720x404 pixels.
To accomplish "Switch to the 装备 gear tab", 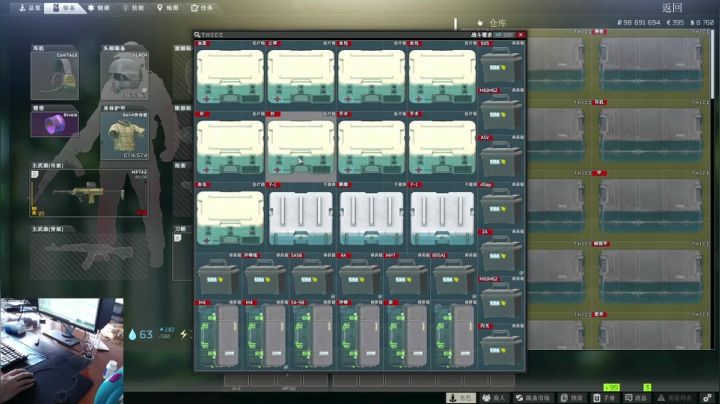I will pyautogui.click(x=65, y=8).
